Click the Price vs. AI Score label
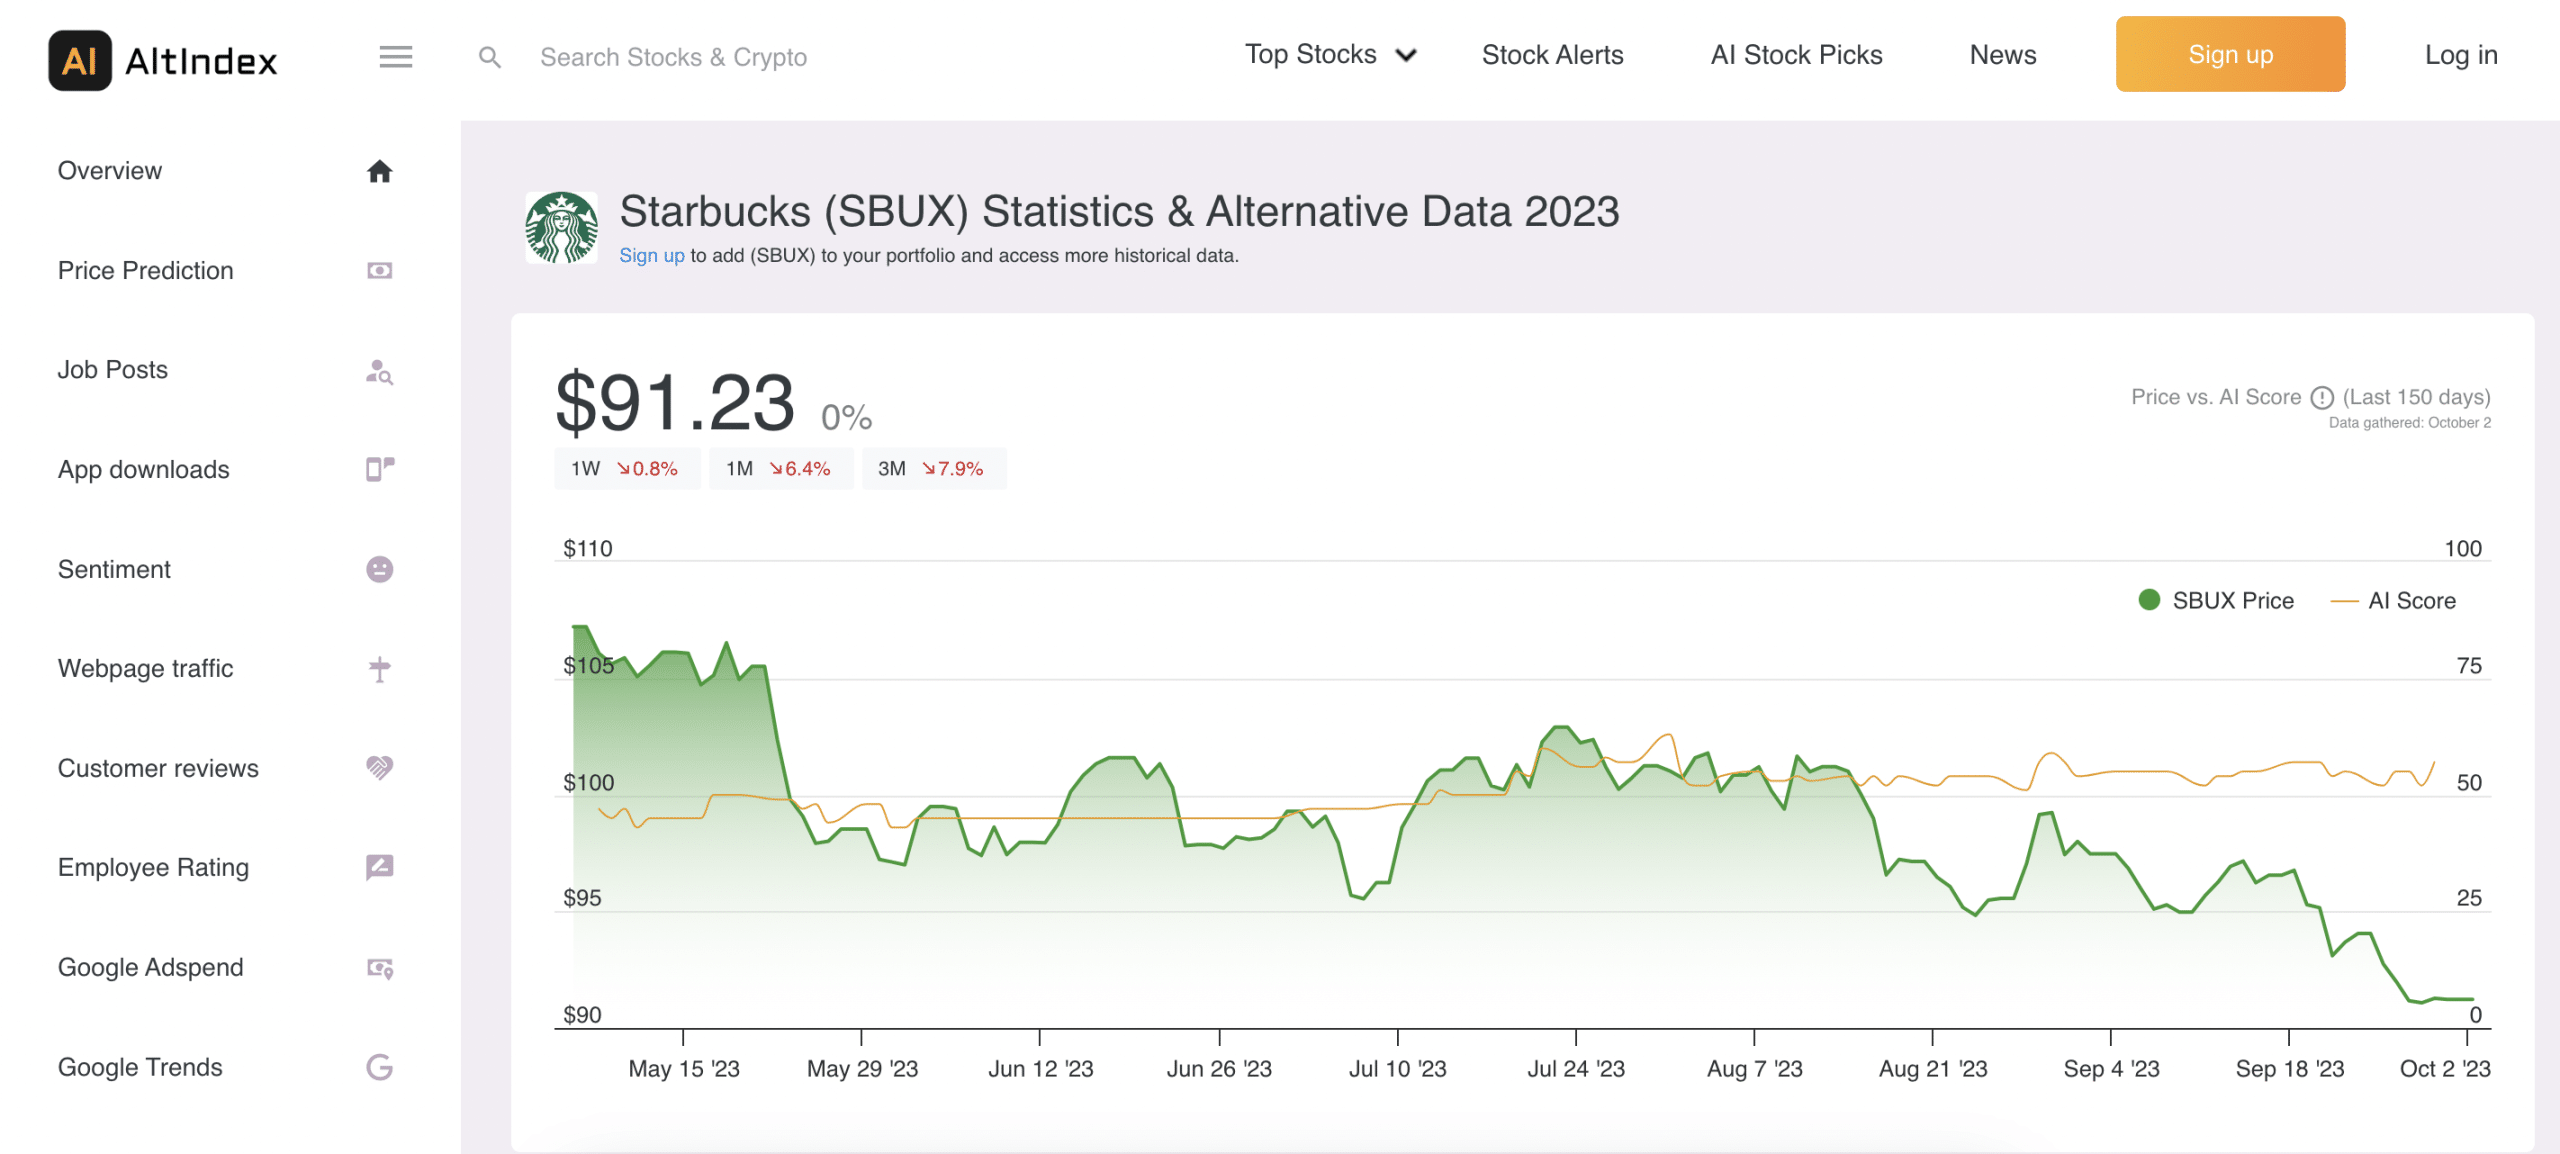Image resolution: width=2560 pixels, height=1154 pixels. (2216, 397)
